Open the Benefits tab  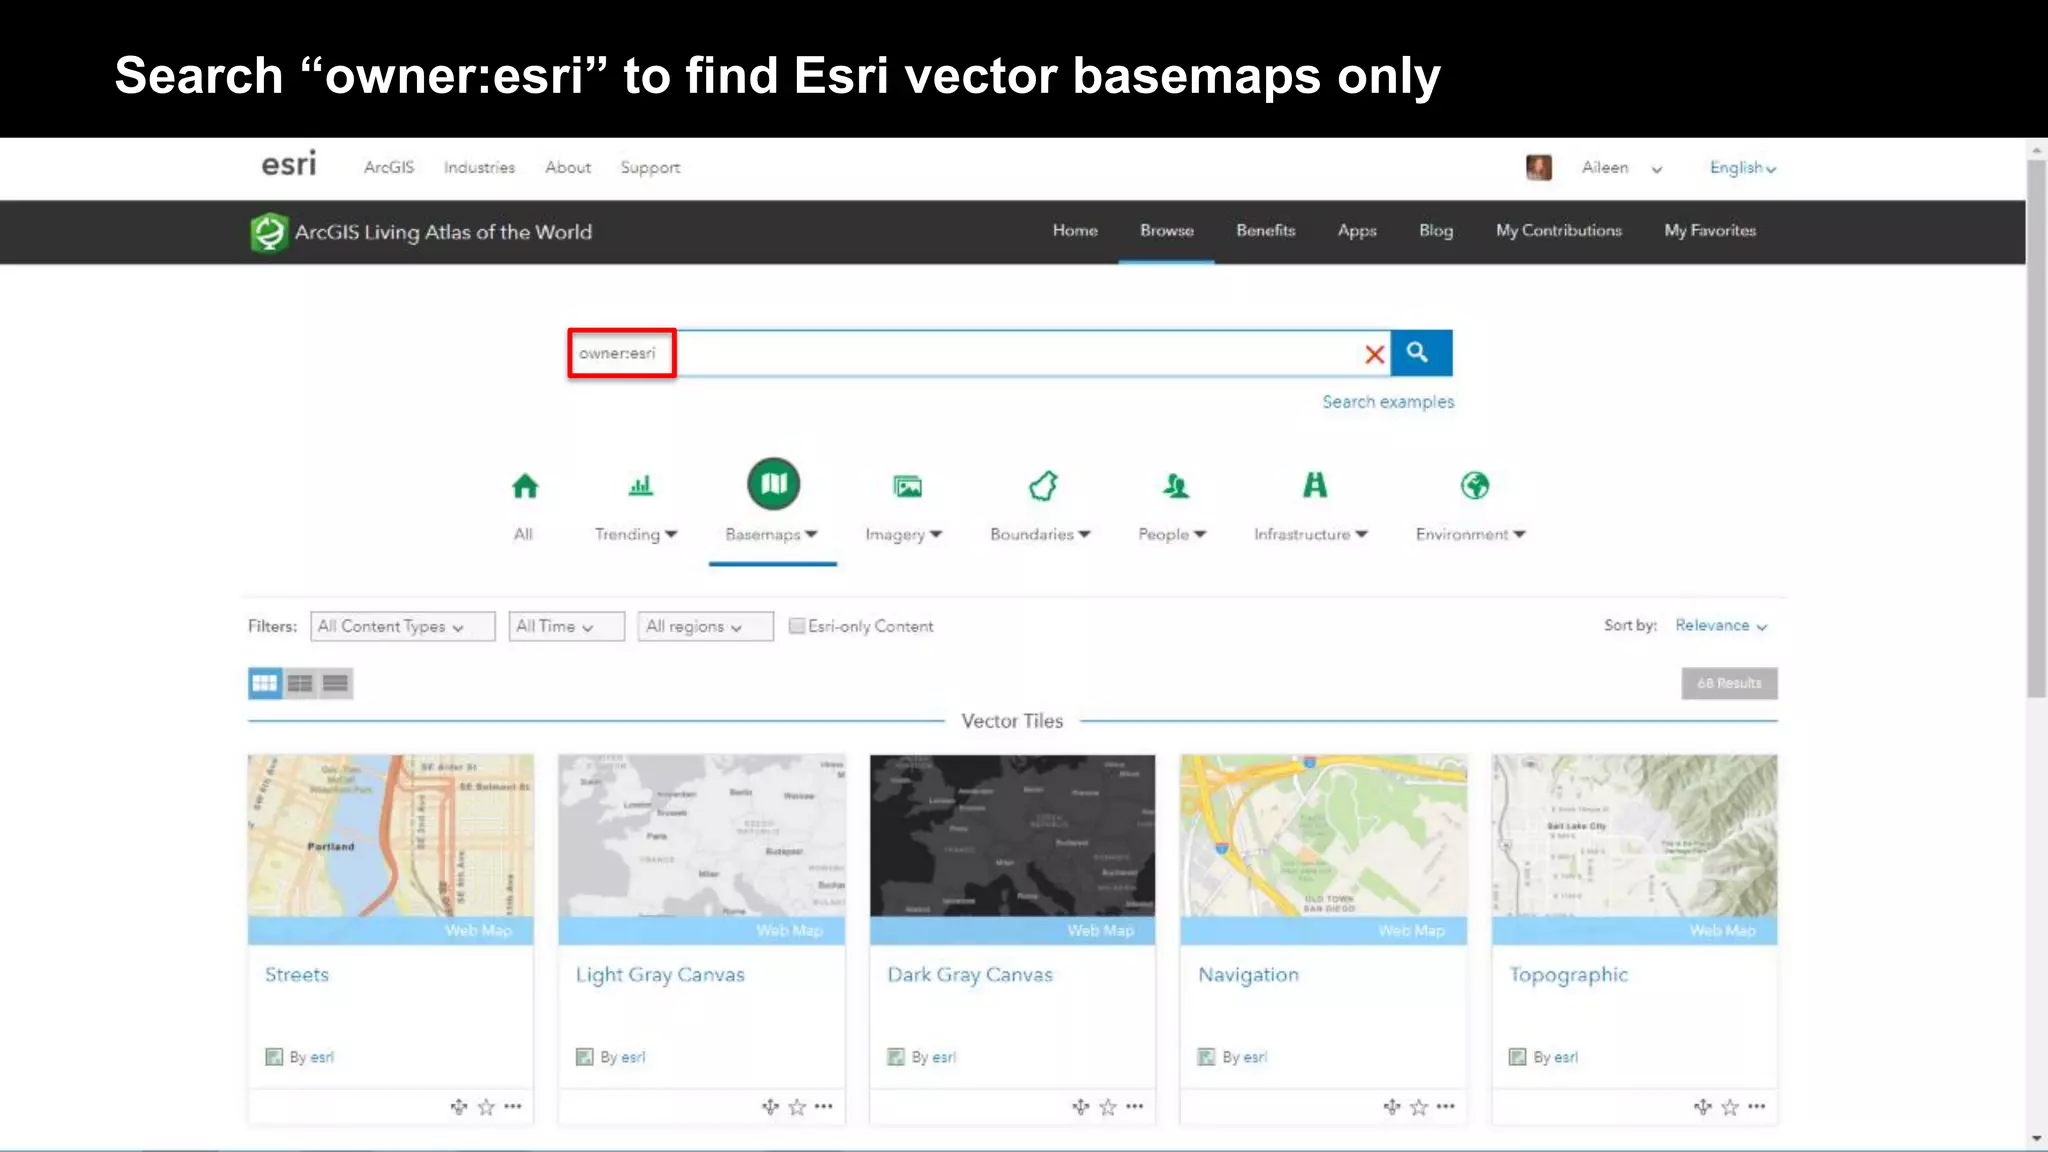[x=1265, y=230]
